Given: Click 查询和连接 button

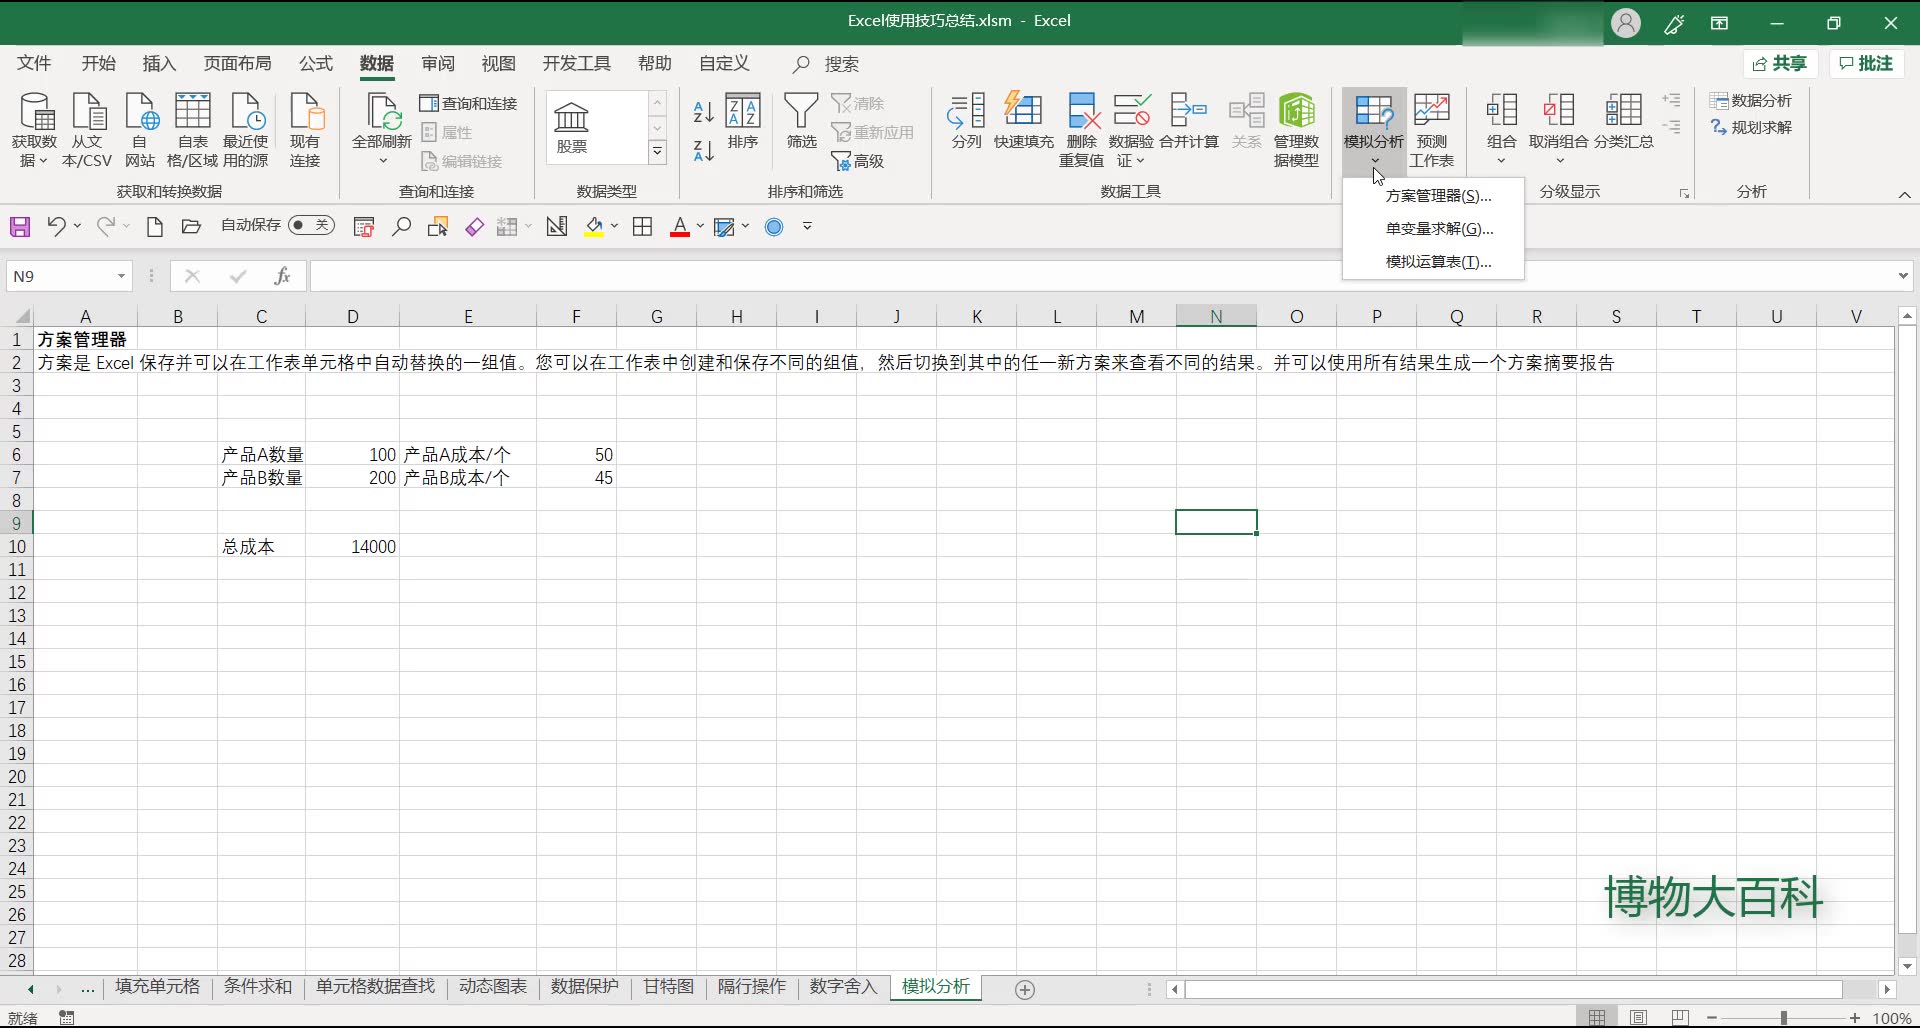Looking at the screenshot, I should 468,103.
